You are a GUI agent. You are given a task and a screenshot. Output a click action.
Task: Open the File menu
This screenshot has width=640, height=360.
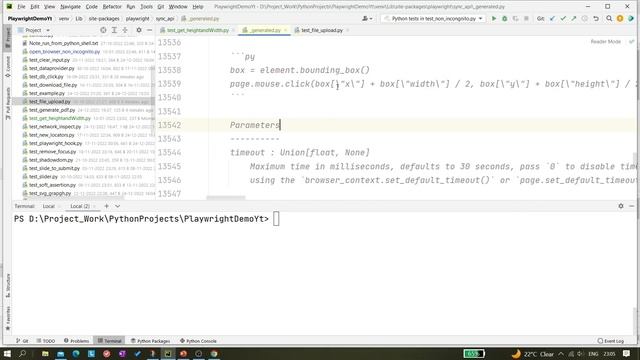21,7
